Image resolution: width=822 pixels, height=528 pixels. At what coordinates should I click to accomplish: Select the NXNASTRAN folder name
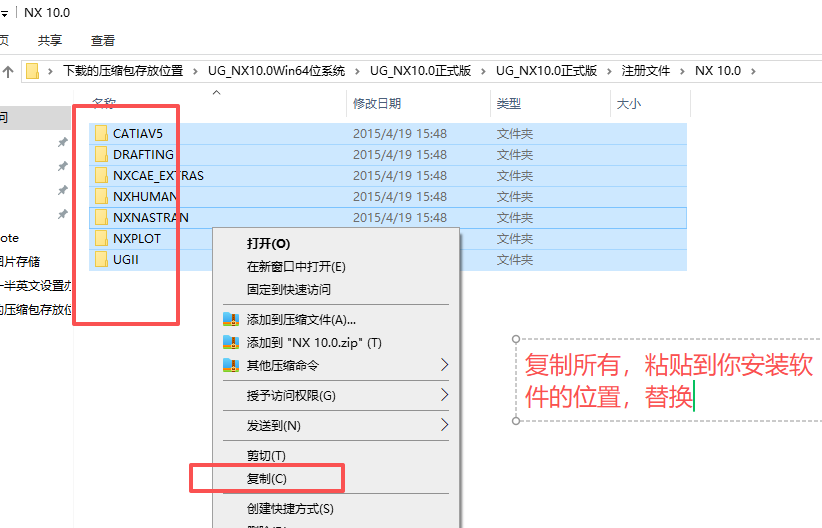click(x=151, y=218)
